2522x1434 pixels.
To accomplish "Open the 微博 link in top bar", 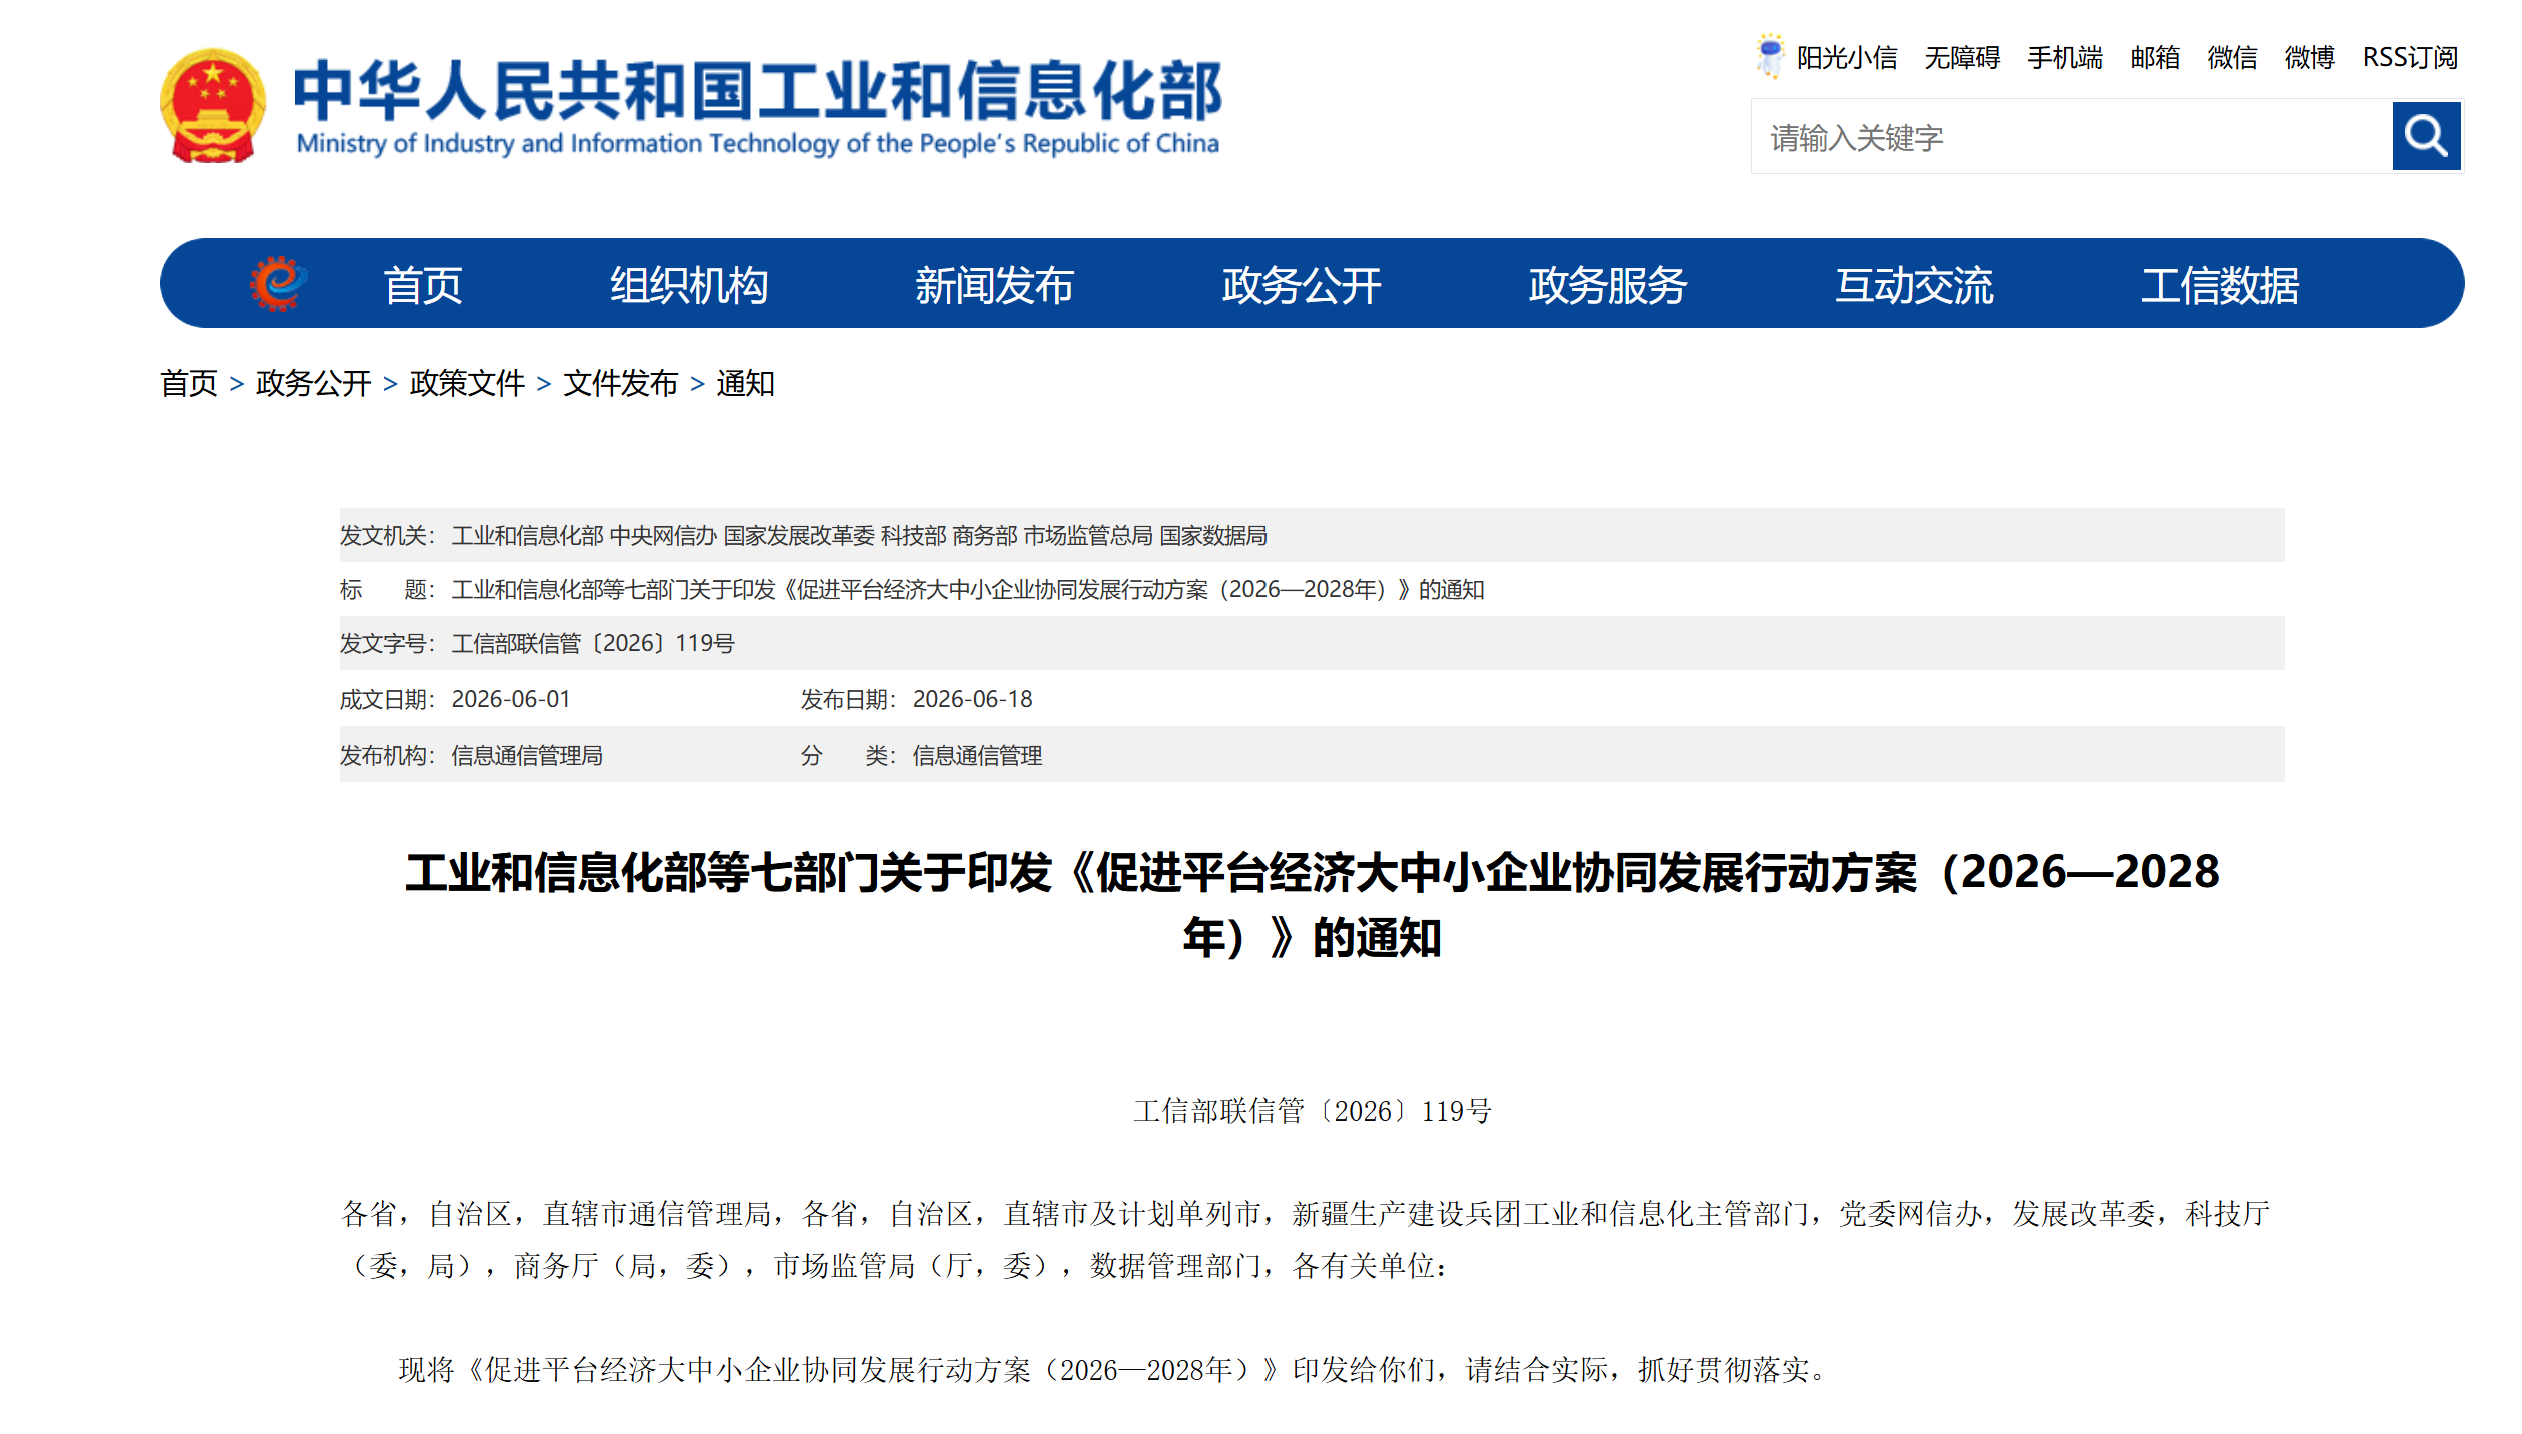I will pos(2309,58).
